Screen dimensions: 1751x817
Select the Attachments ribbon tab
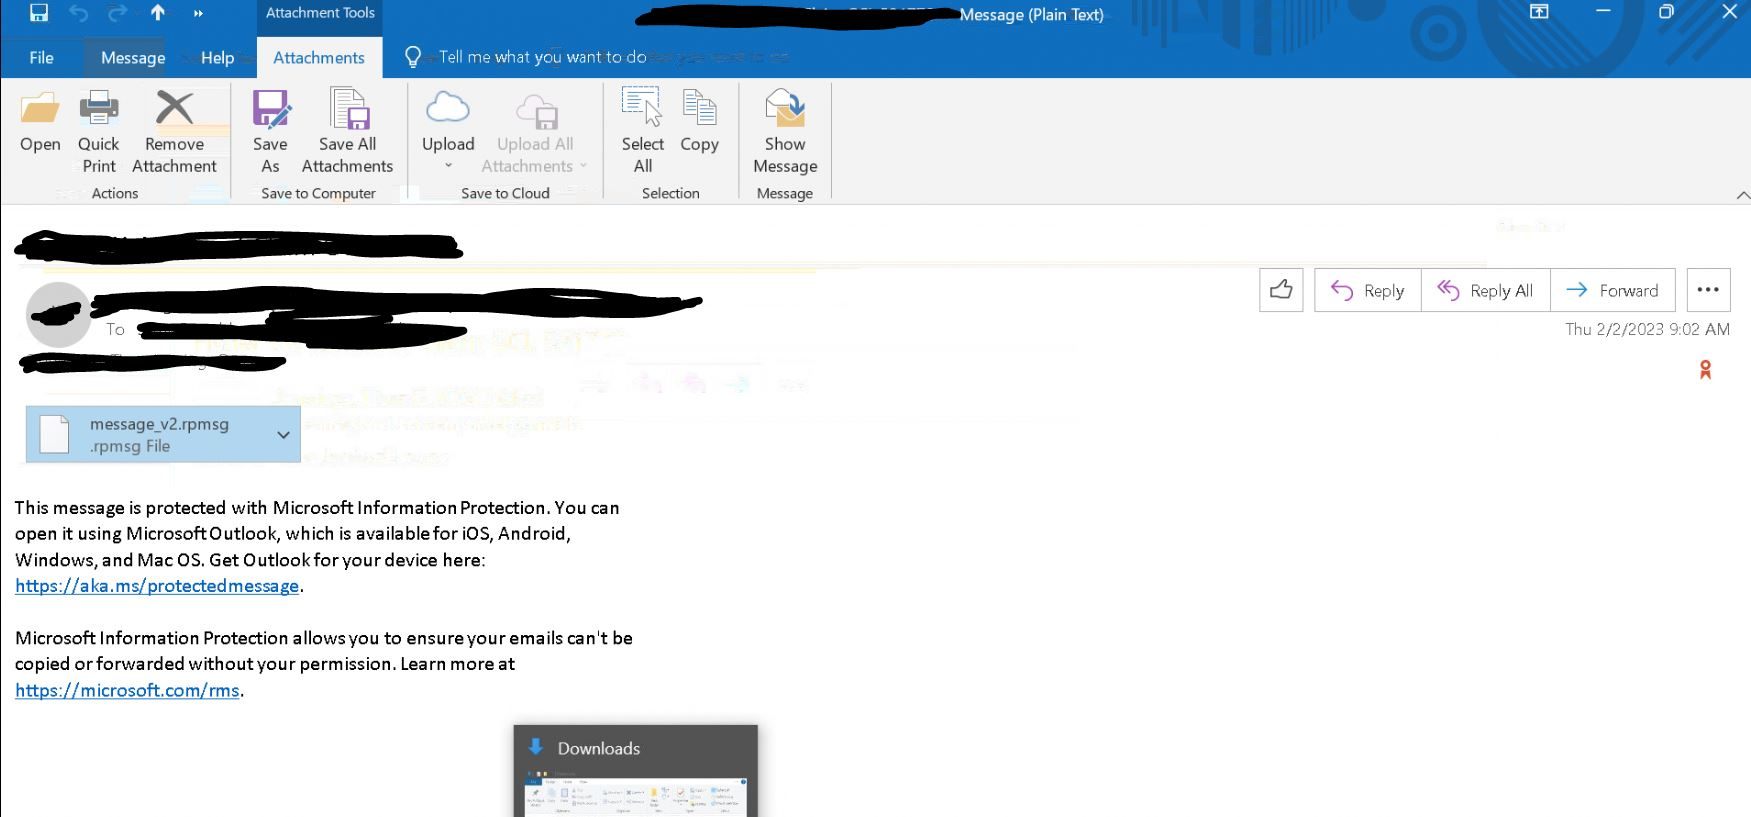[x=319, y=58]
